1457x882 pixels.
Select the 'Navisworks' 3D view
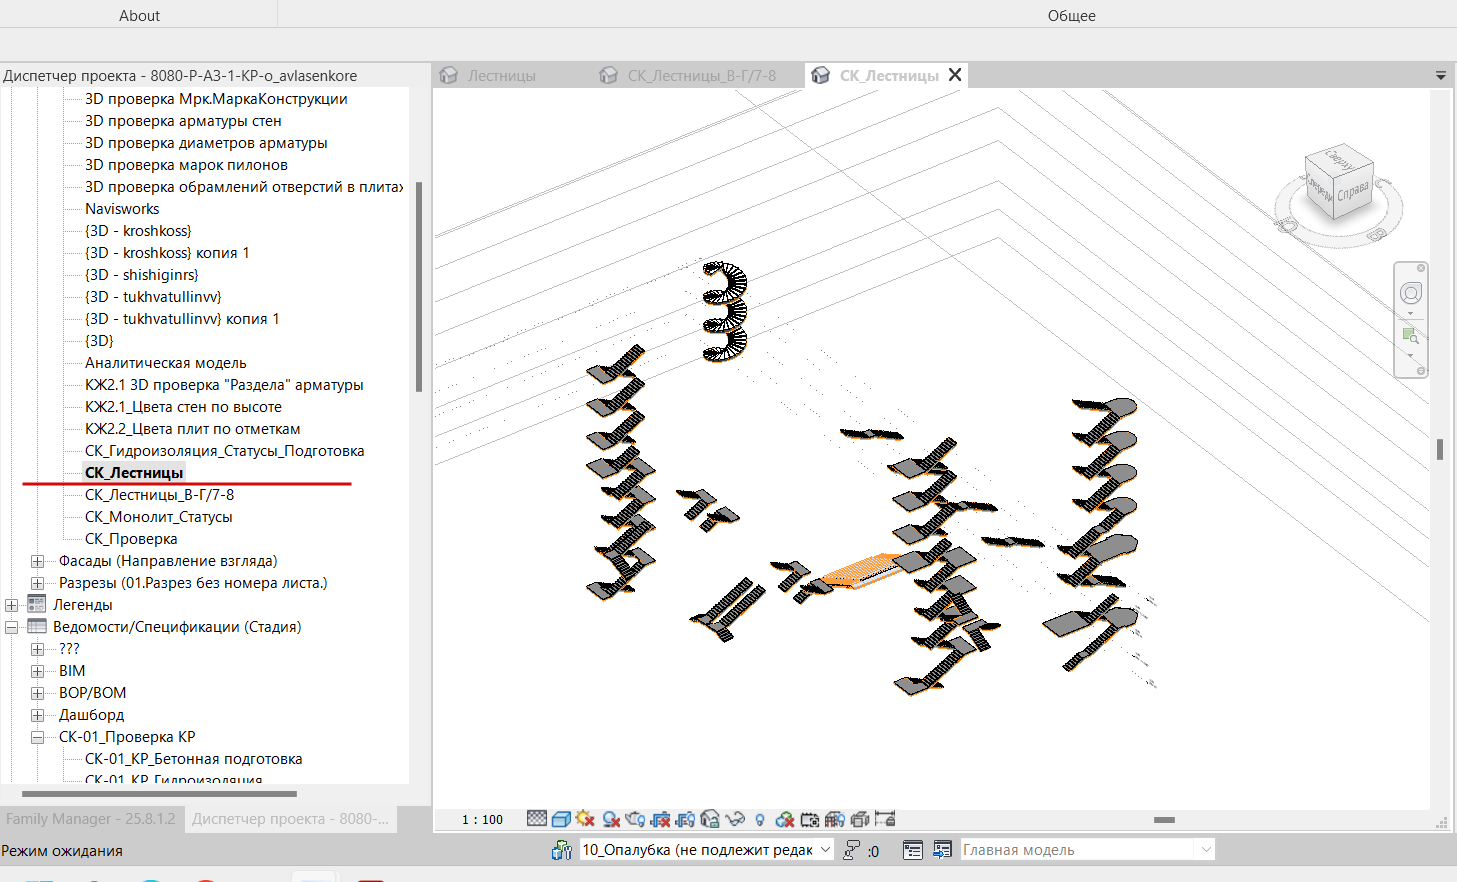tap(122, 209)
